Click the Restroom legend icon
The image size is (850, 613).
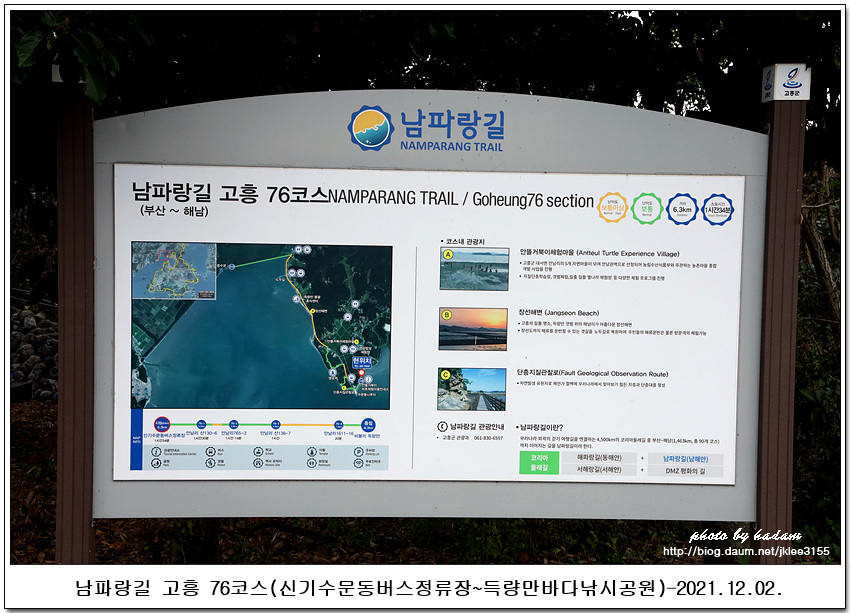[x=312, y=463]
